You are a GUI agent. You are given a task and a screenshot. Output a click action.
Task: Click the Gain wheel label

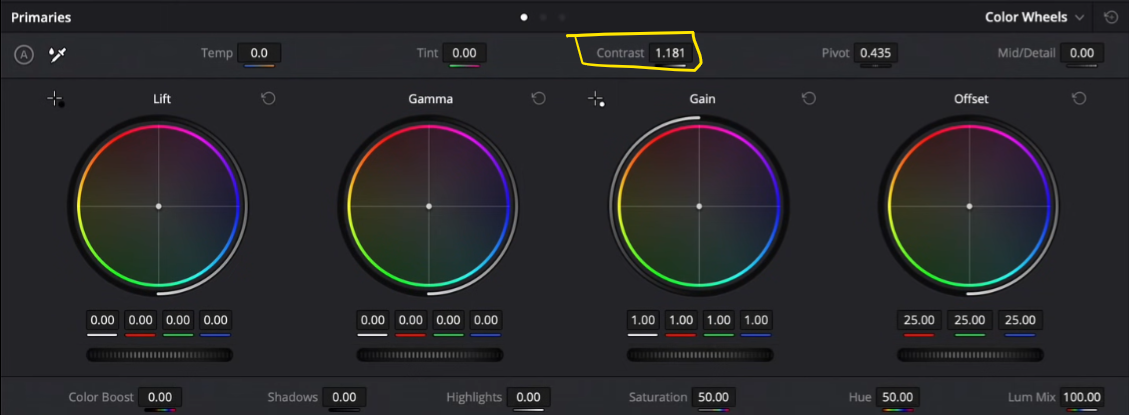703,99
